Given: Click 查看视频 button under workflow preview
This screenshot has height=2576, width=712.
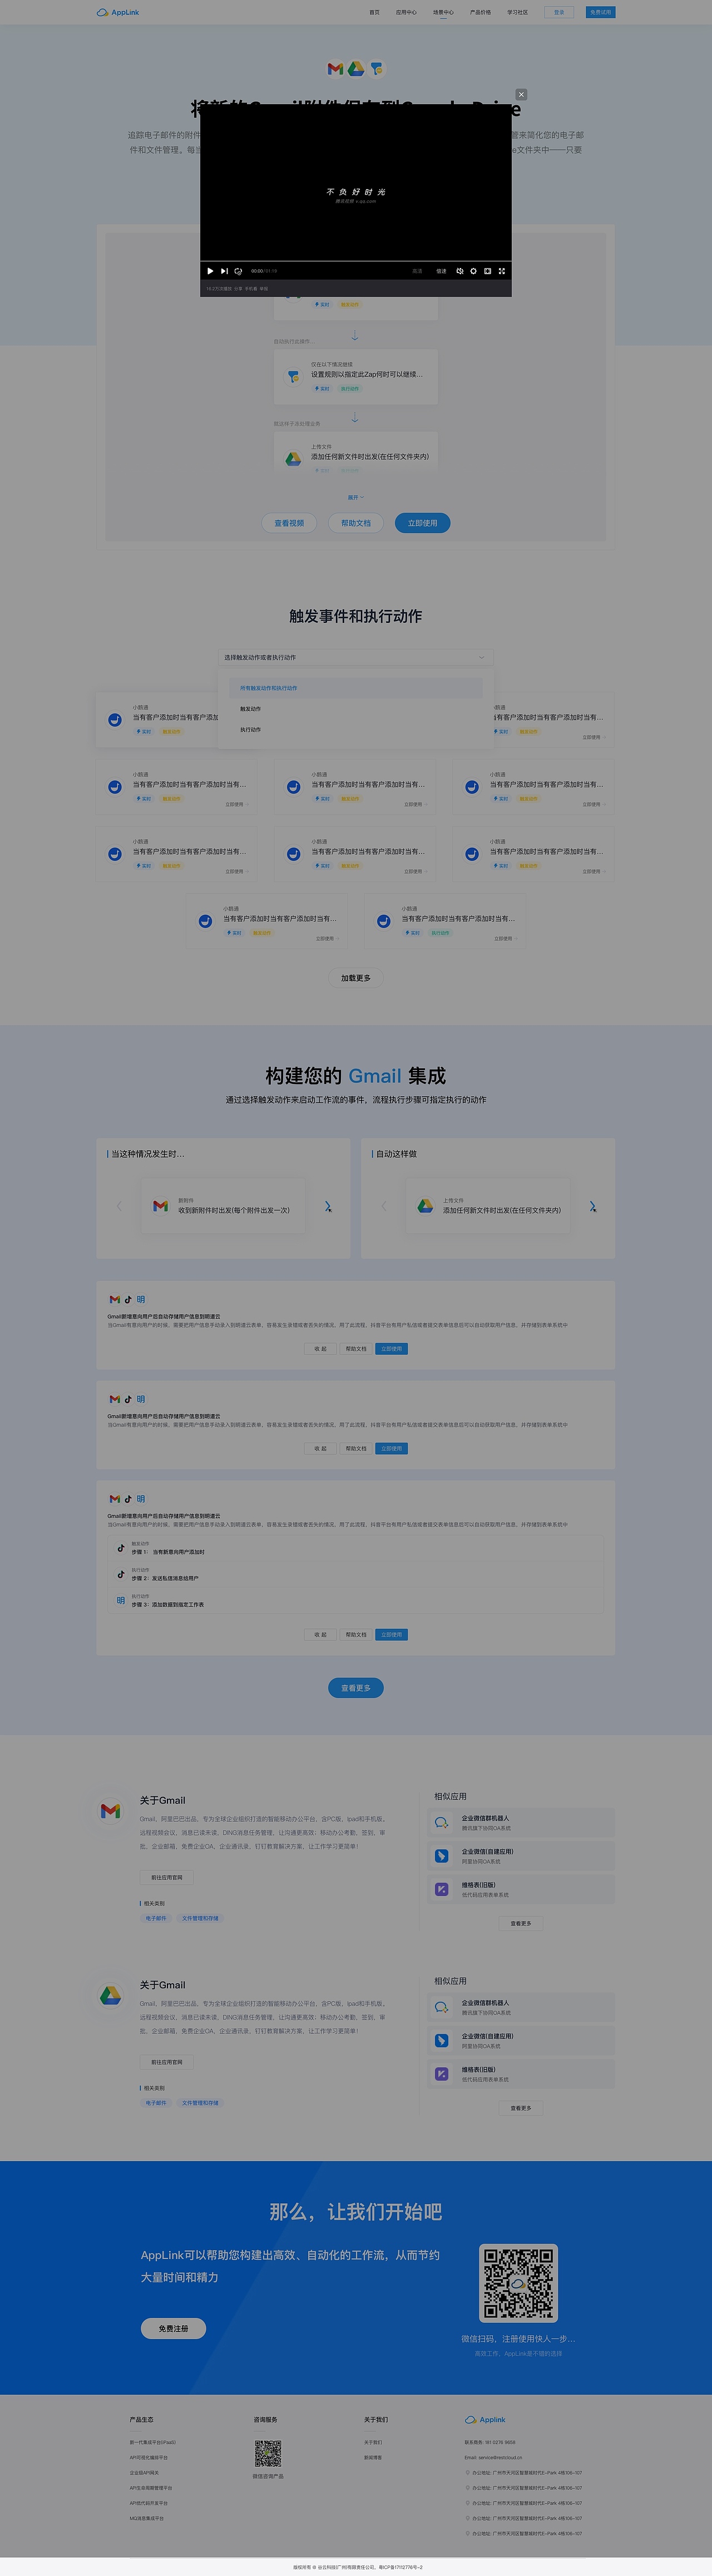Looking at the screenshot, I should tap(289, 523).
